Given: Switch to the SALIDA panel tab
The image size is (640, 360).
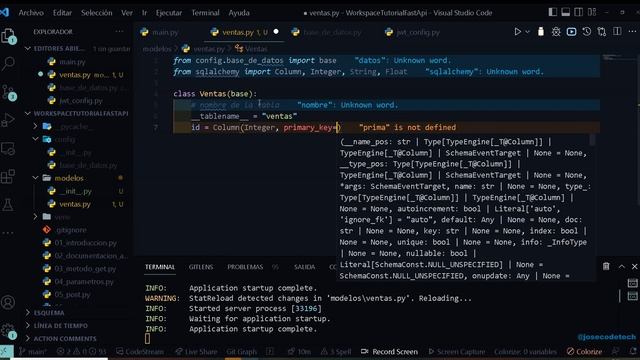Looking at the screenshot, I should 304,267.
